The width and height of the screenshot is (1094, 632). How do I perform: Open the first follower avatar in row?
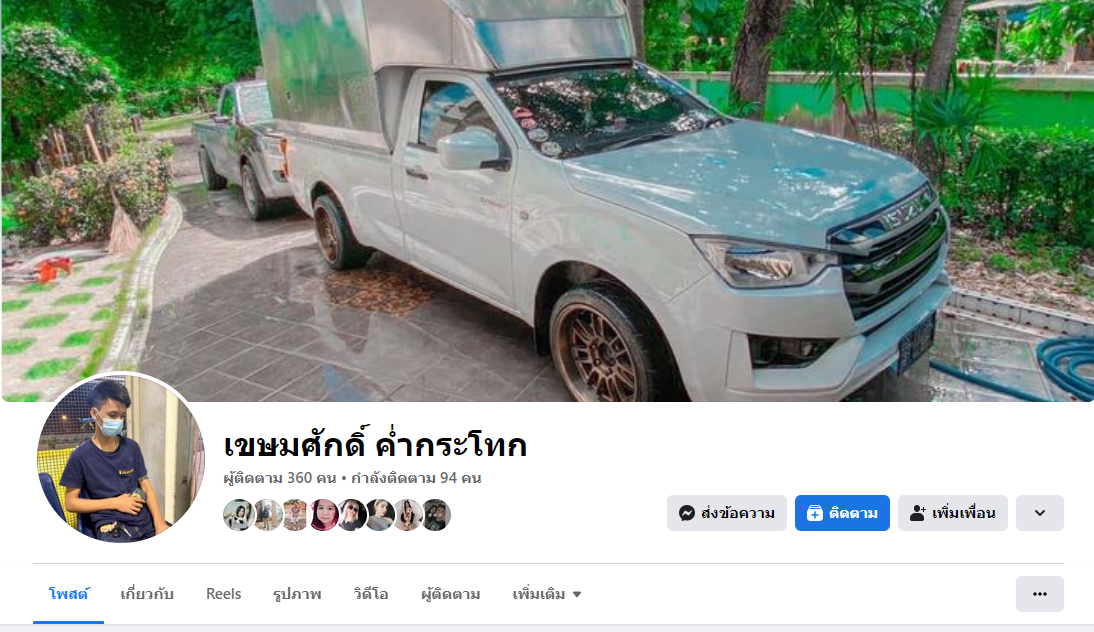click(x=238, y=516)
